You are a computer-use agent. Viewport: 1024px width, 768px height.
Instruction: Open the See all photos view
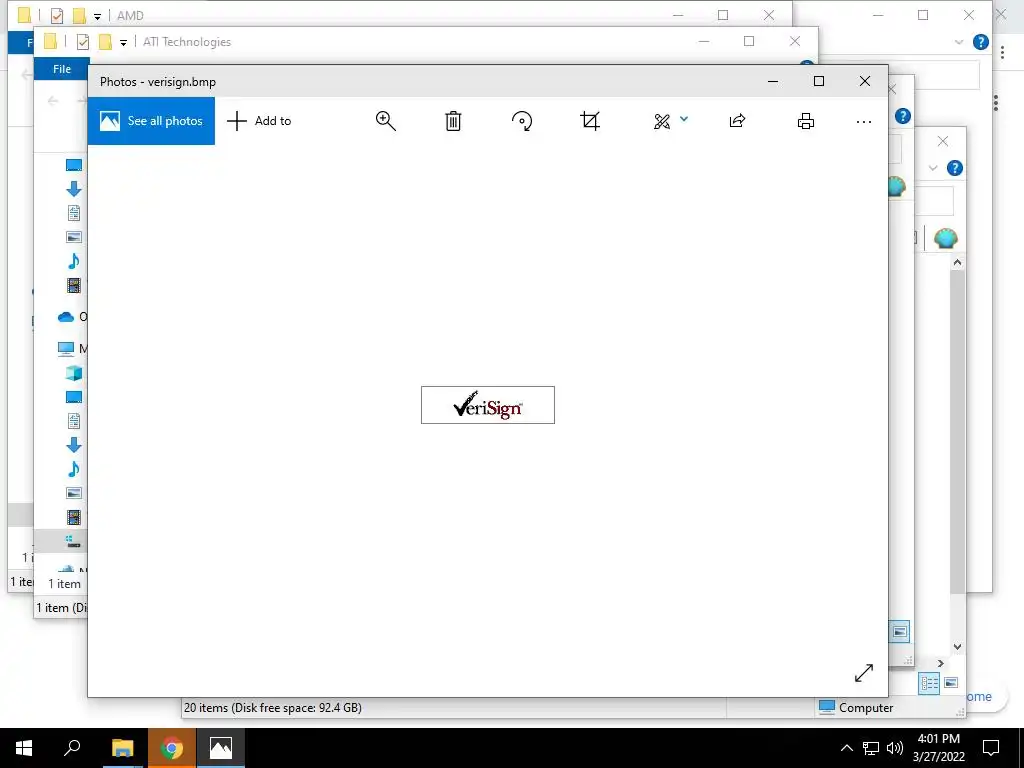151,121
